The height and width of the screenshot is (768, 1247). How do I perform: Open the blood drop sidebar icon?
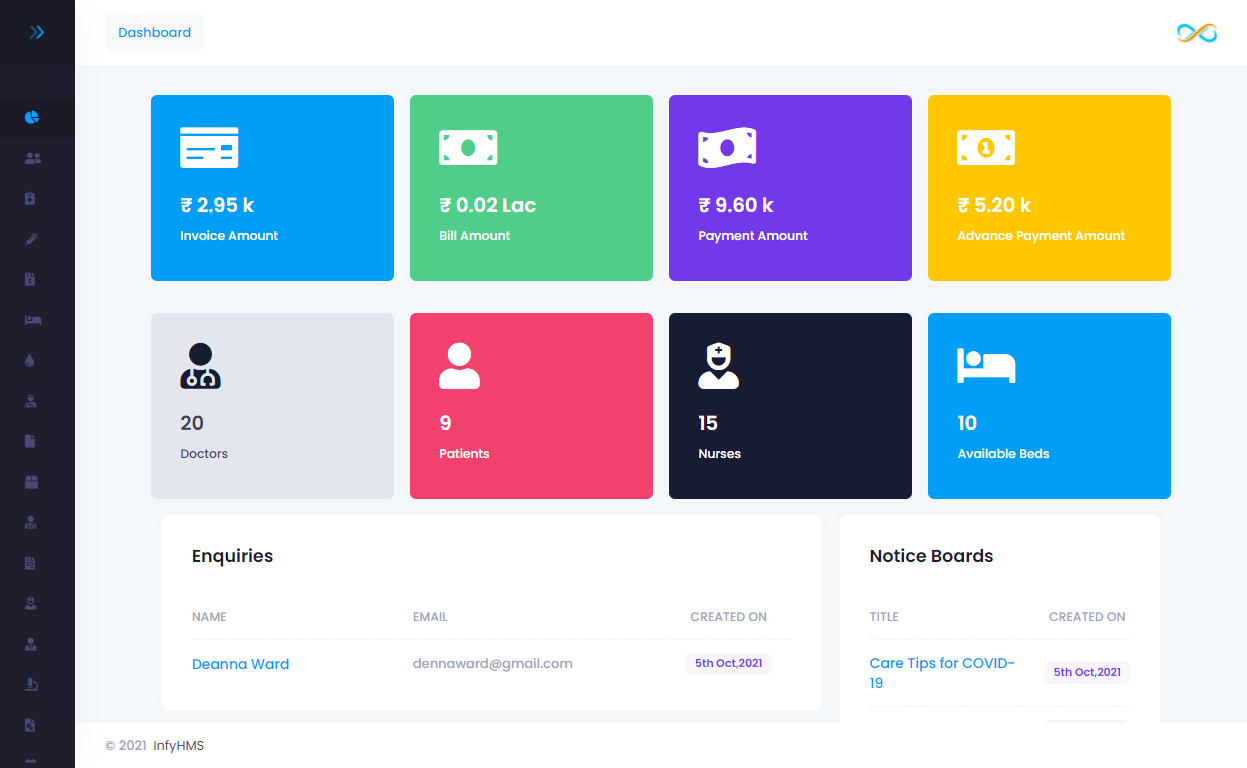[x=31, y=361]
